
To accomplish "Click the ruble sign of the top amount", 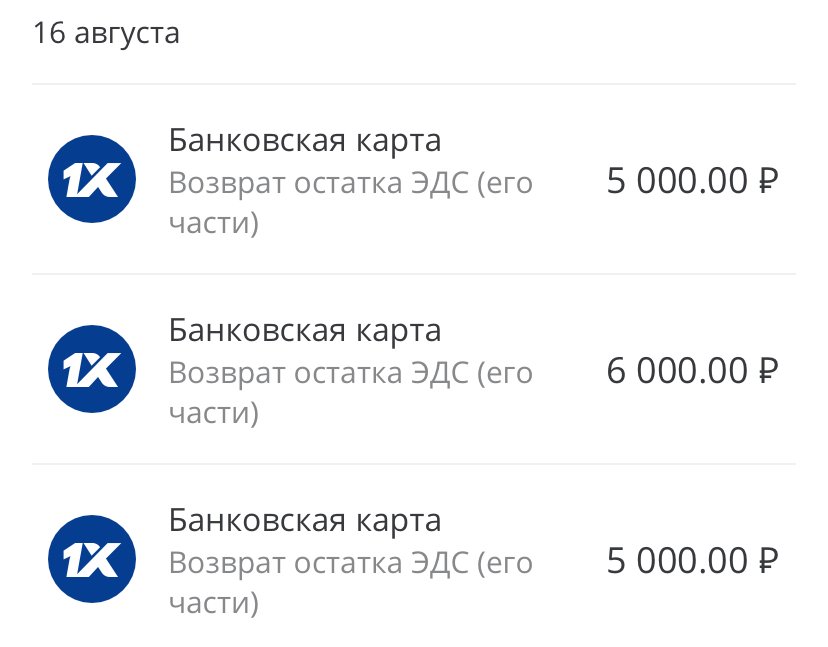I will click(x=768, y=181).
